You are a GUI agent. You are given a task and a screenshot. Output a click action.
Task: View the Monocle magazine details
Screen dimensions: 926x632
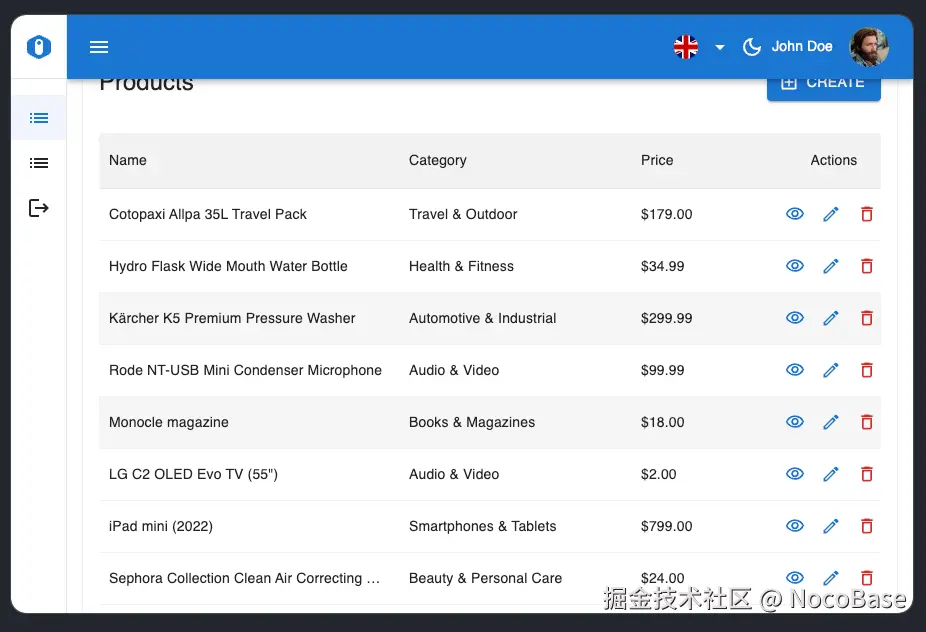pos(795,422)
